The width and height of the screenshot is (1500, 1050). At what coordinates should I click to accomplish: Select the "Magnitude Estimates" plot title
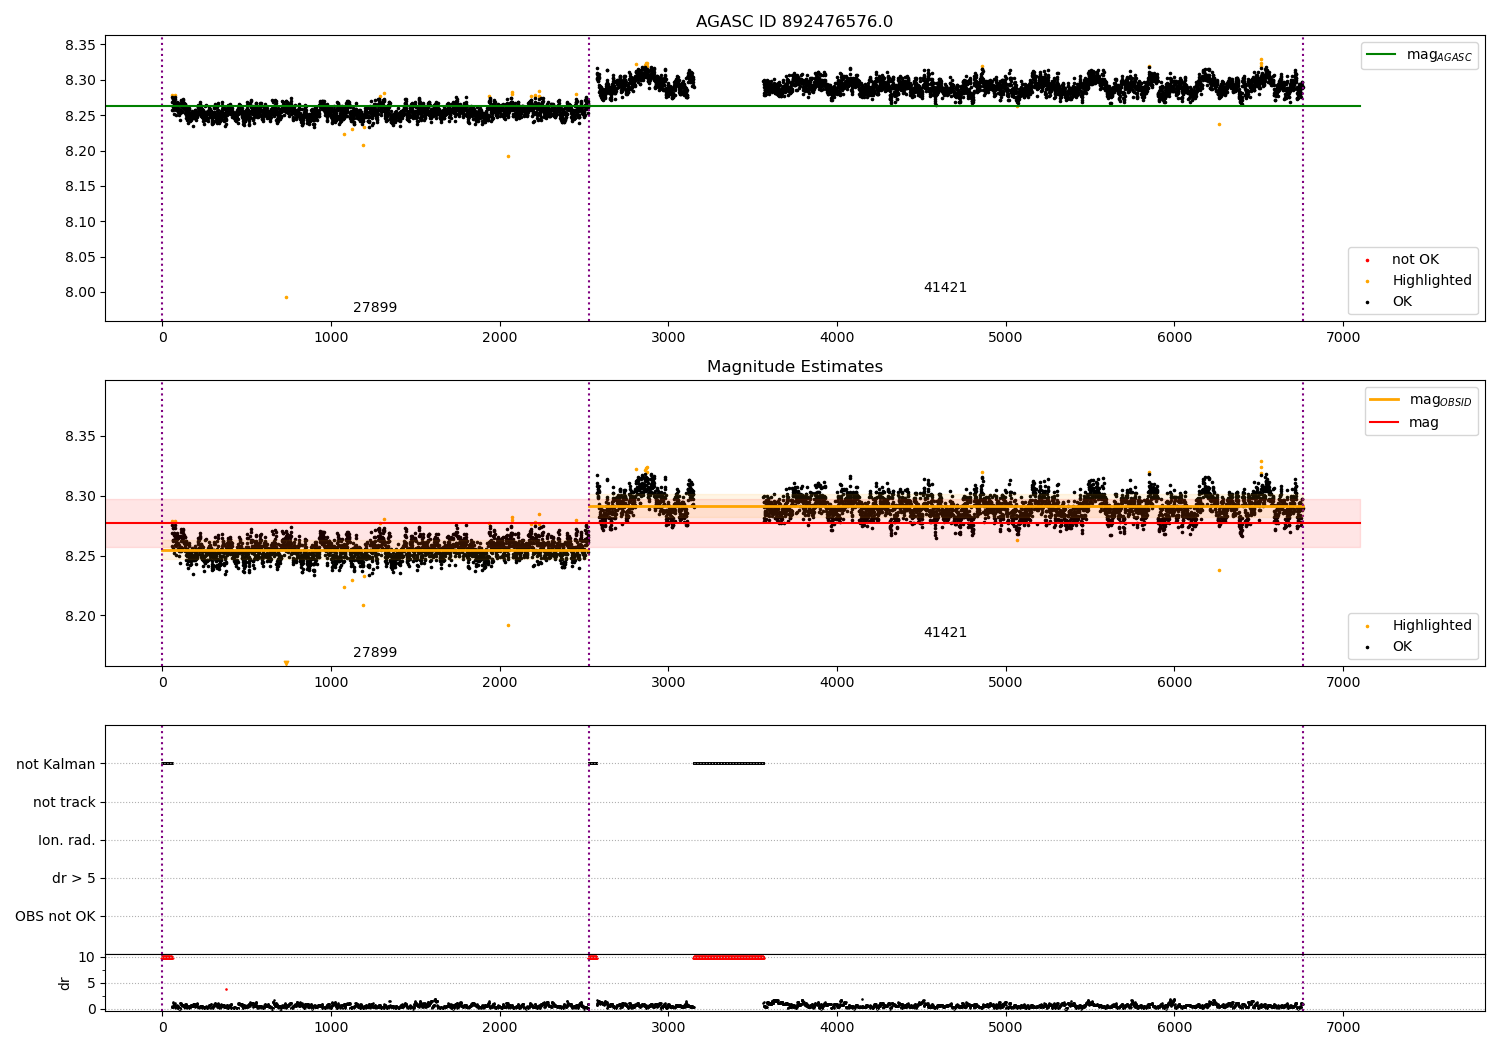[795, 367]
